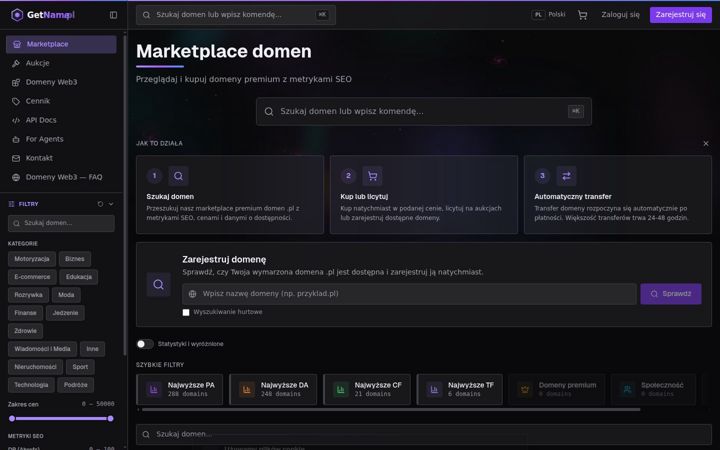Click the magnifier icon in Szukaj domen card

(x=178, y=176)
